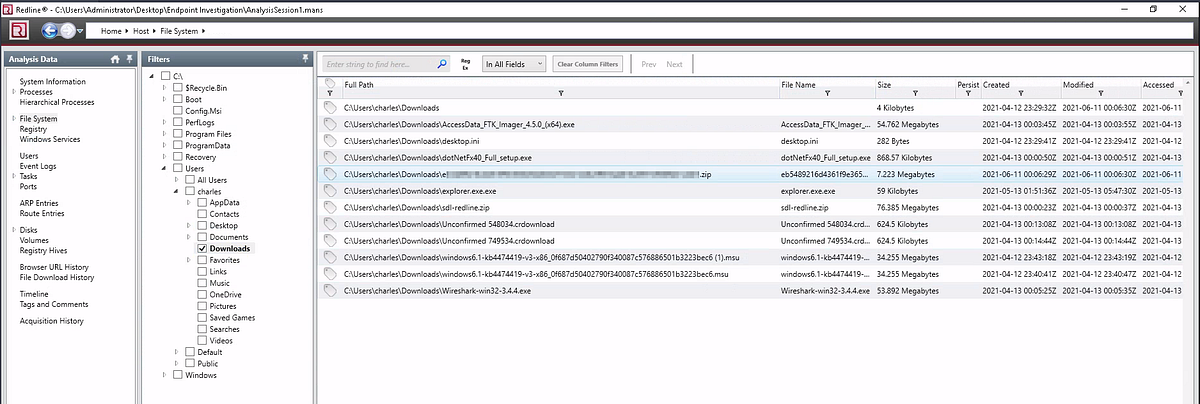Expand Processes in Analysis Data

tap(14, 92)
